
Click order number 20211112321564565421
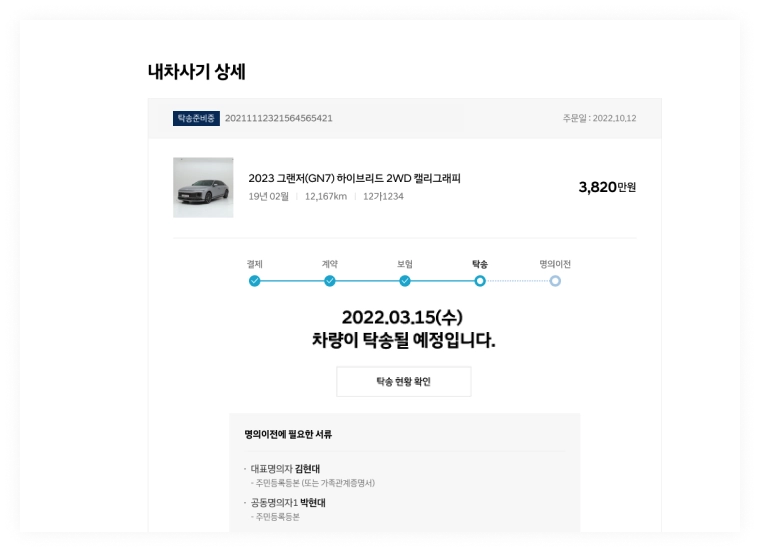coord(279,118)
